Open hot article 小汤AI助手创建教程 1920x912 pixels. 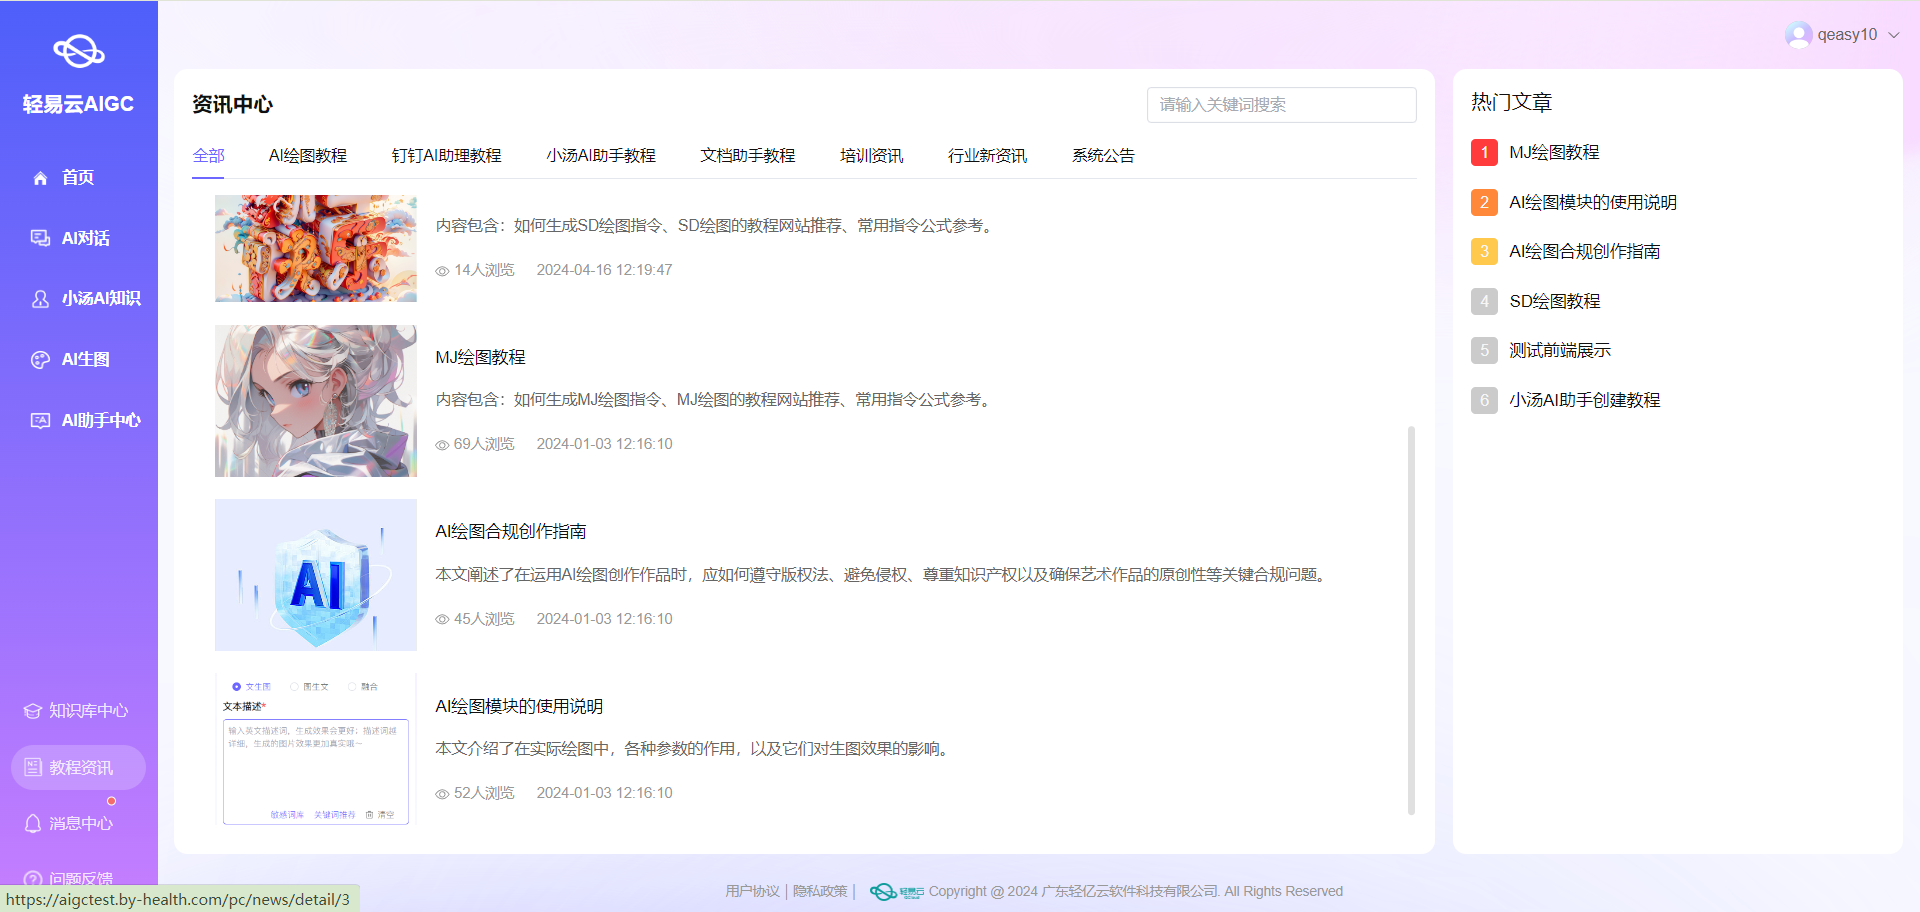[x=1585, y=400]
